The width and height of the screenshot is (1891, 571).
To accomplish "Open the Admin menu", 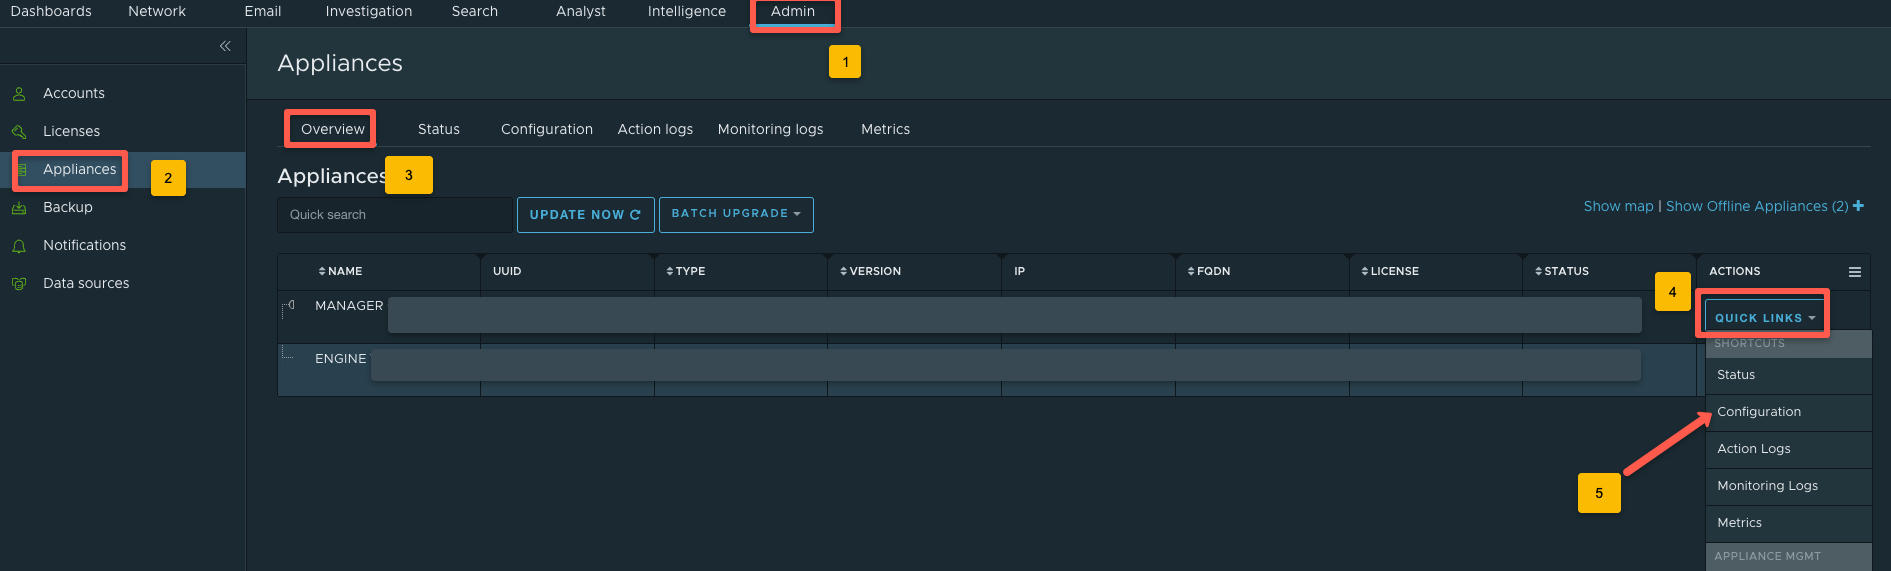I will click(793, 11).
